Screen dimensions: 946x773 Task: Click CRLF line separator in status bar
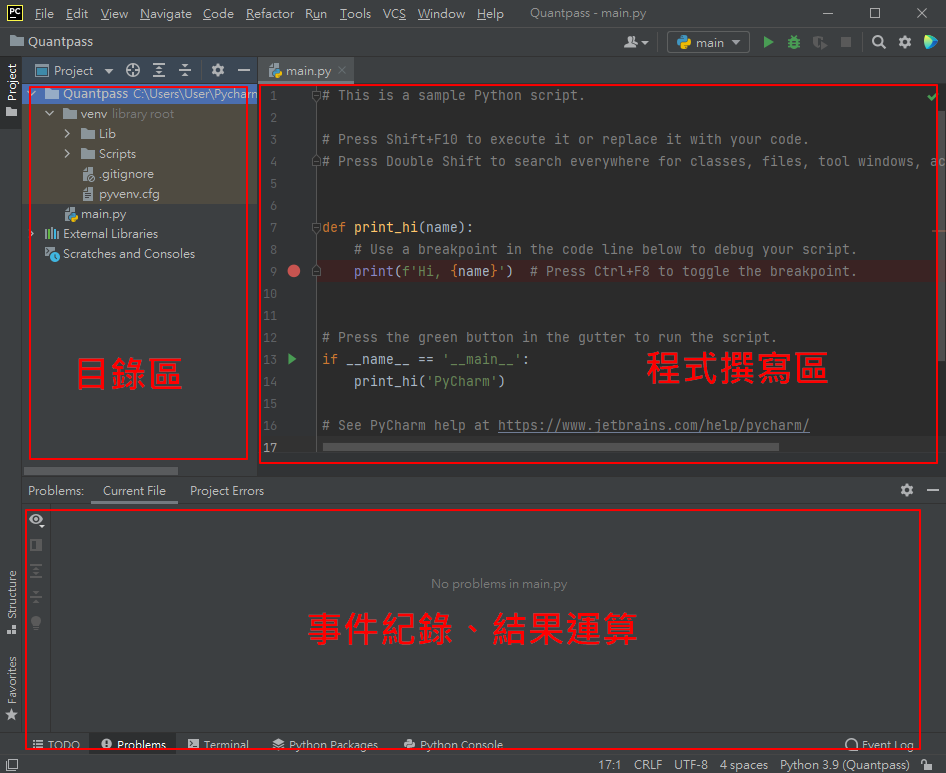648,765
